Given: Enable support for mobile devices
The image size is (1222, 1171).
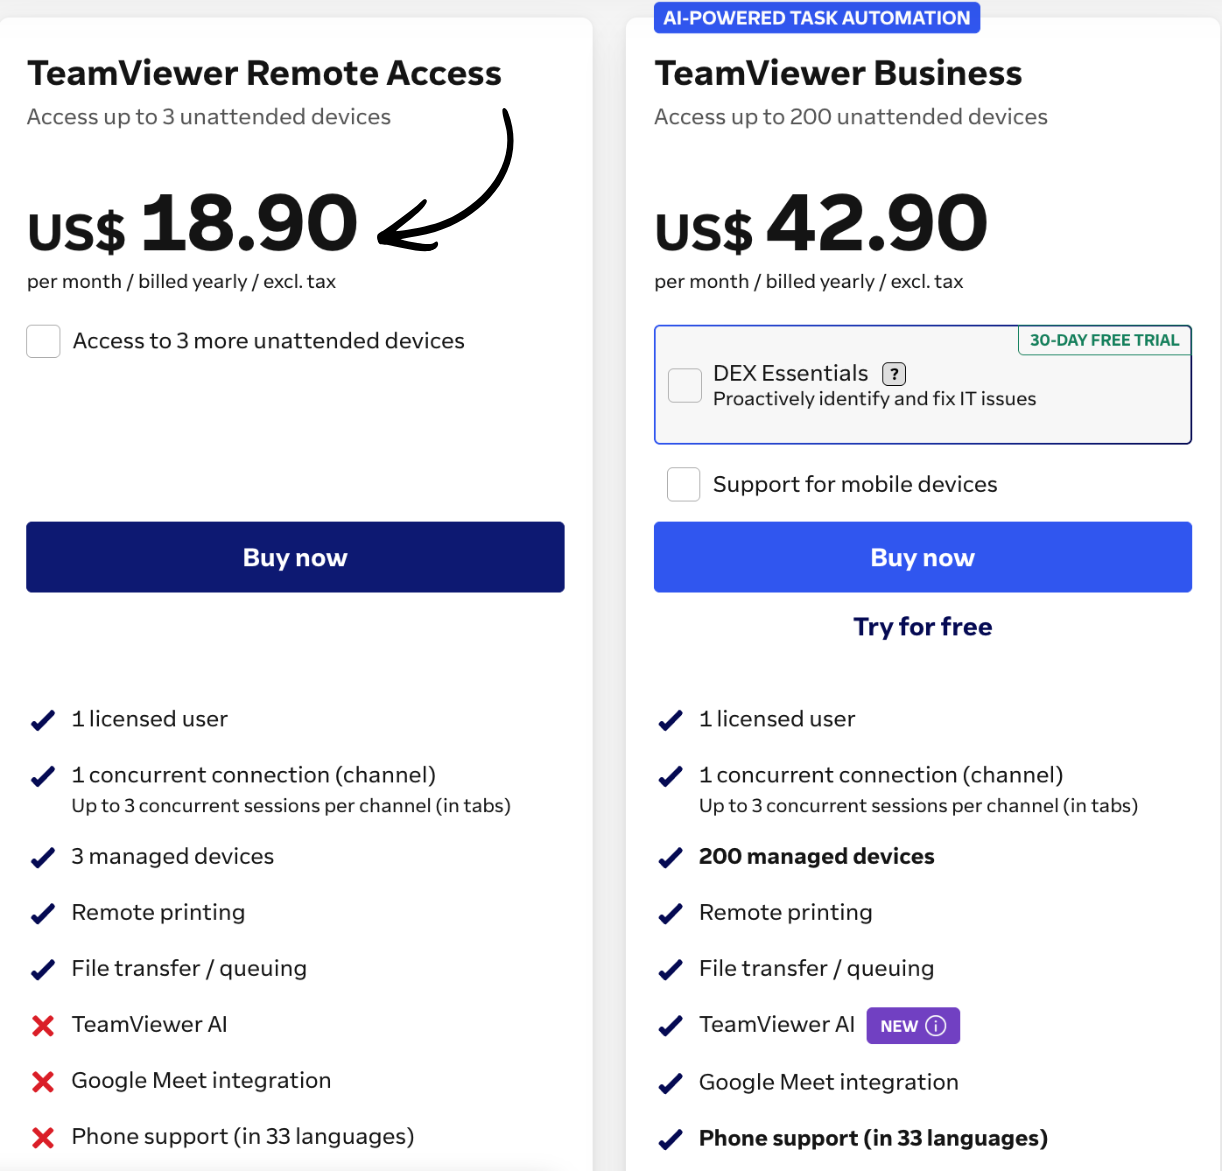Looking at the screenshot, I should 683,484.
